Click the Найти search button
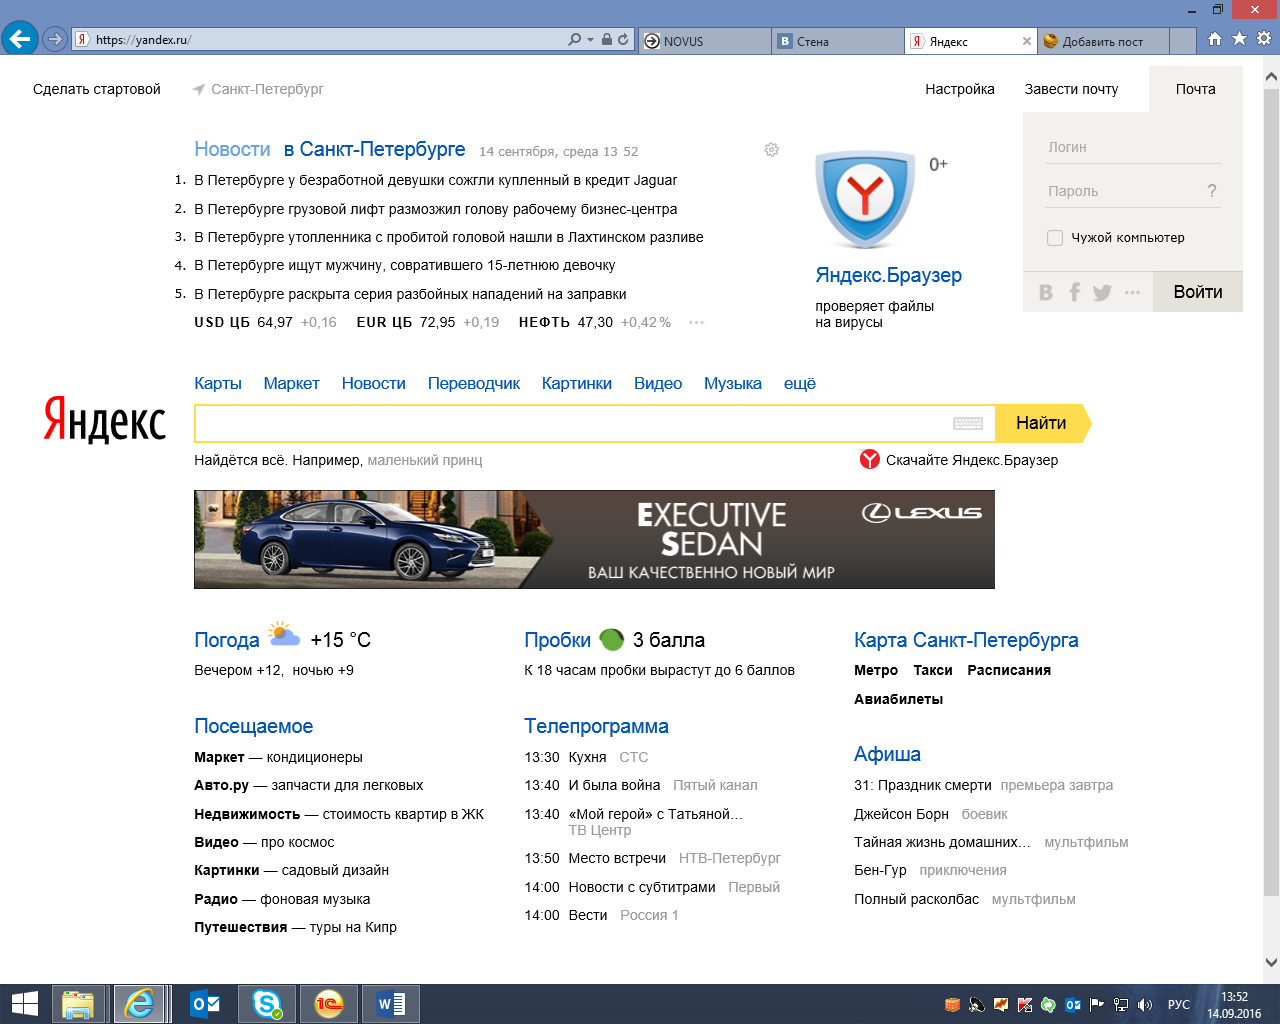Screen dimensions: 1280x1024 pos(1041,423)
